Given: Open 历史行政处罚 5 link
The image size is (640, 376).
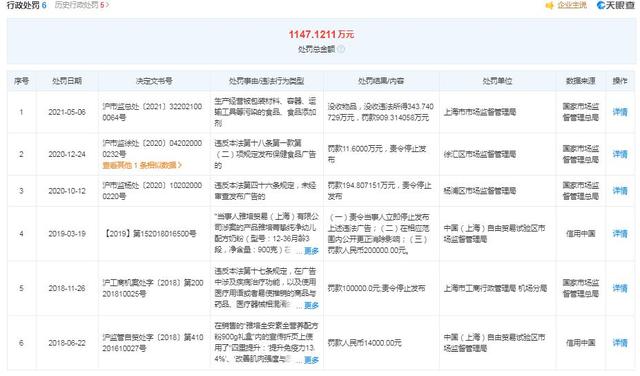Looking at the screenshot, I should 82,5.
